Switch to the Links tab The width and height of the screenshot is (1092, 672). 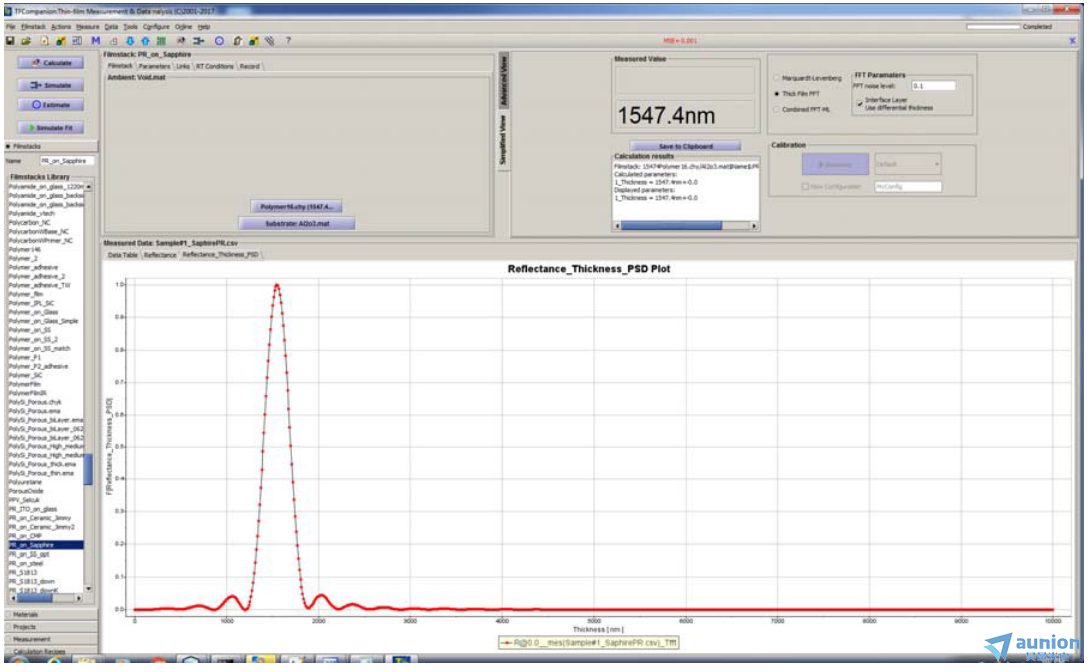tap(182, 66)
